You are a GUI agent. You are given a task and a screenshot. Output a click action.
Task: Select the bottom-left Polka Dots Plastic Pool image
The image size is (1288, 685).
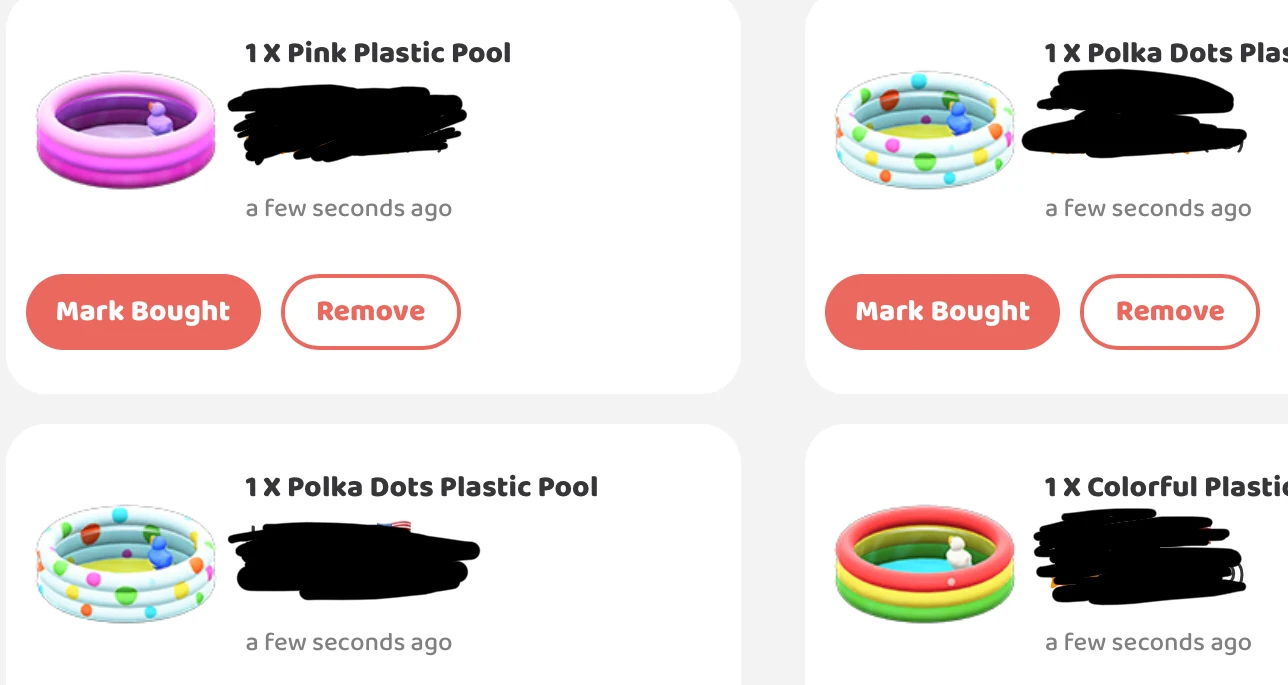[x=124, y=562]
